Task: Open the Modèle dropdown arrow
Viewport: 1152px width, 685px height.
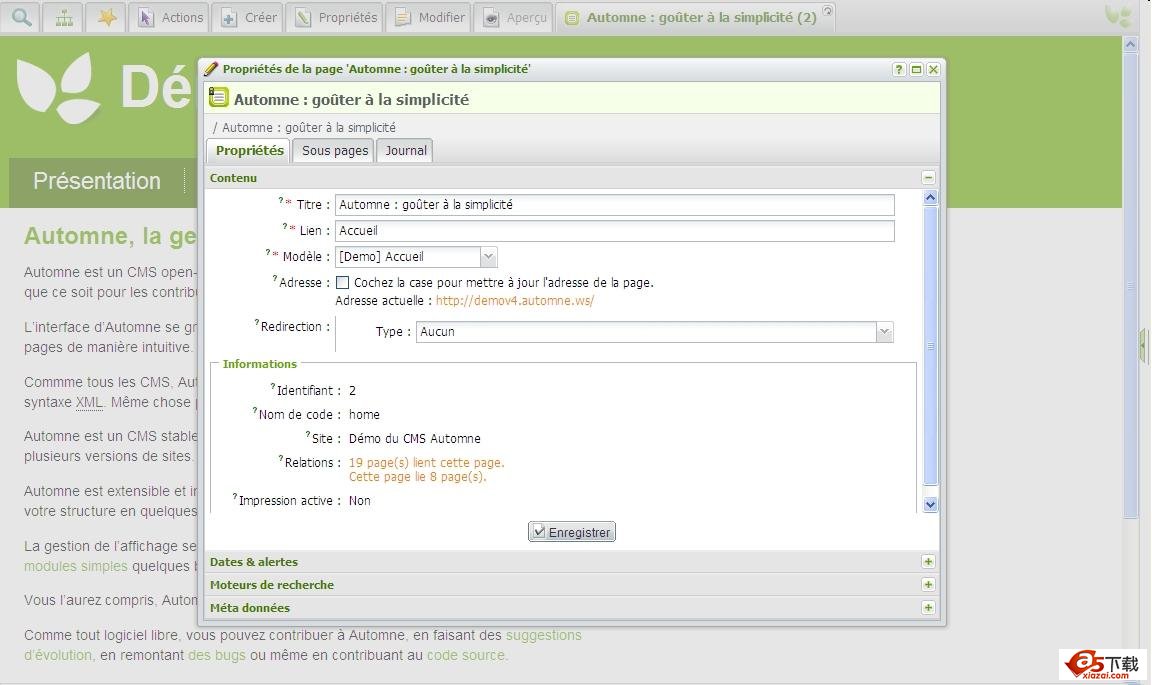Action: [x=489, y=257]
